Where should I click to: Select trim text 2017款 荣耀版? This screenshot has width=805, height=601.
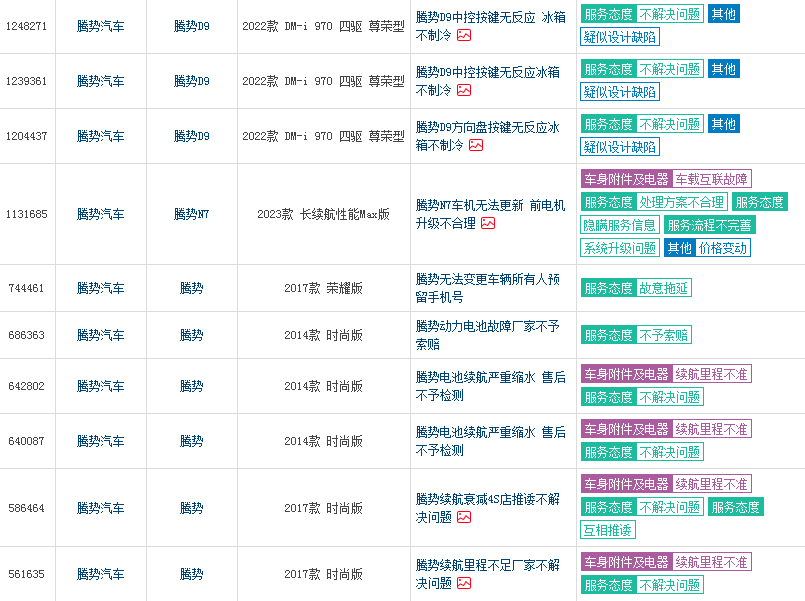pos(323,288)
